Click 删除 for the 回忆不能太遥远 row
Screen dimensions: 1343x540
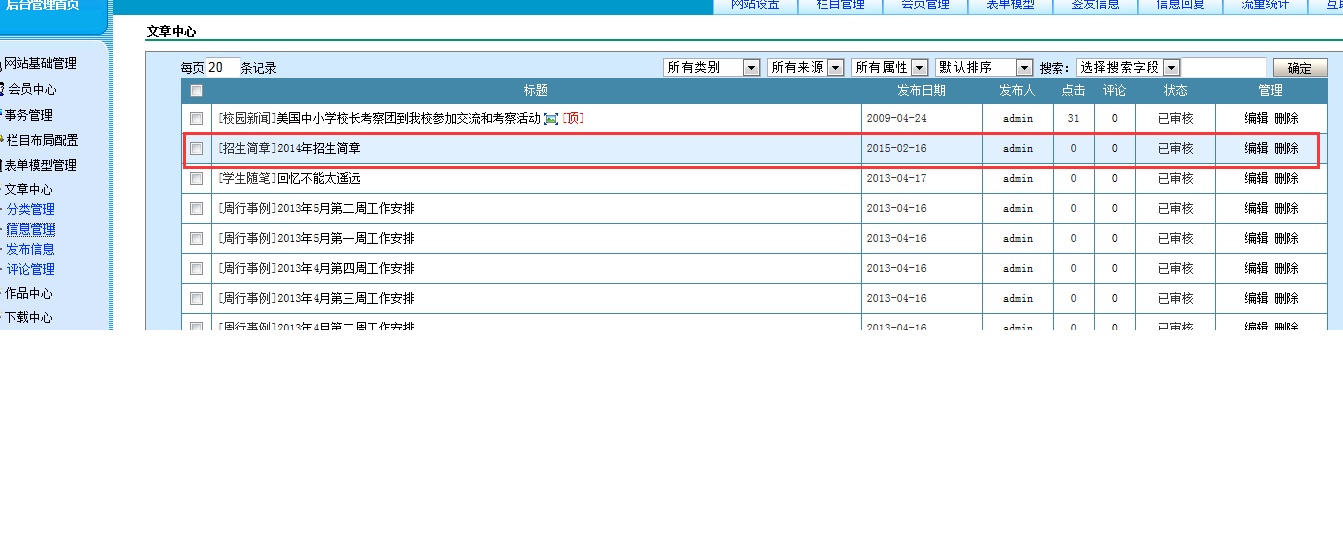1286,179
